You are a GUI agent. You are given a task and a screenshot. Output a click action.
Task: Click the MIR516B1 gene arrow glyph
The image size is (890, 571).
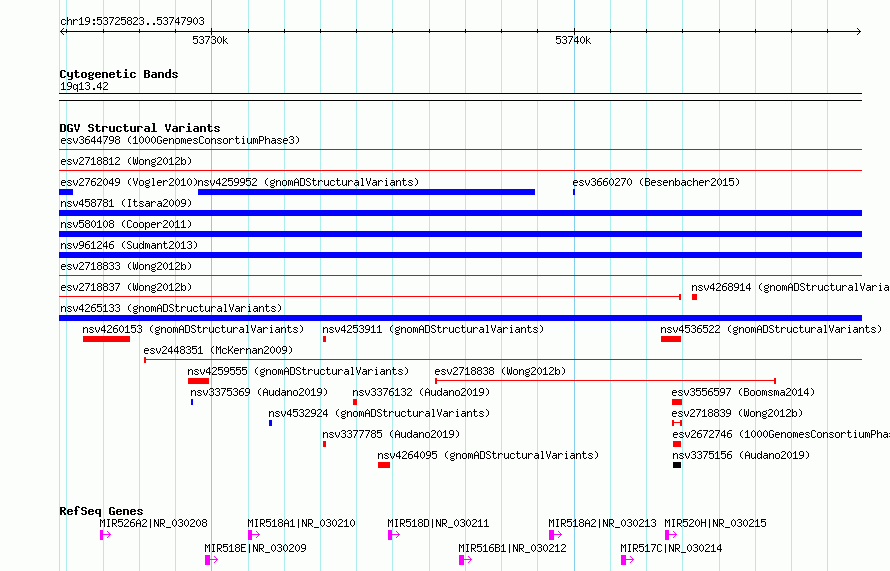(465, 560)
